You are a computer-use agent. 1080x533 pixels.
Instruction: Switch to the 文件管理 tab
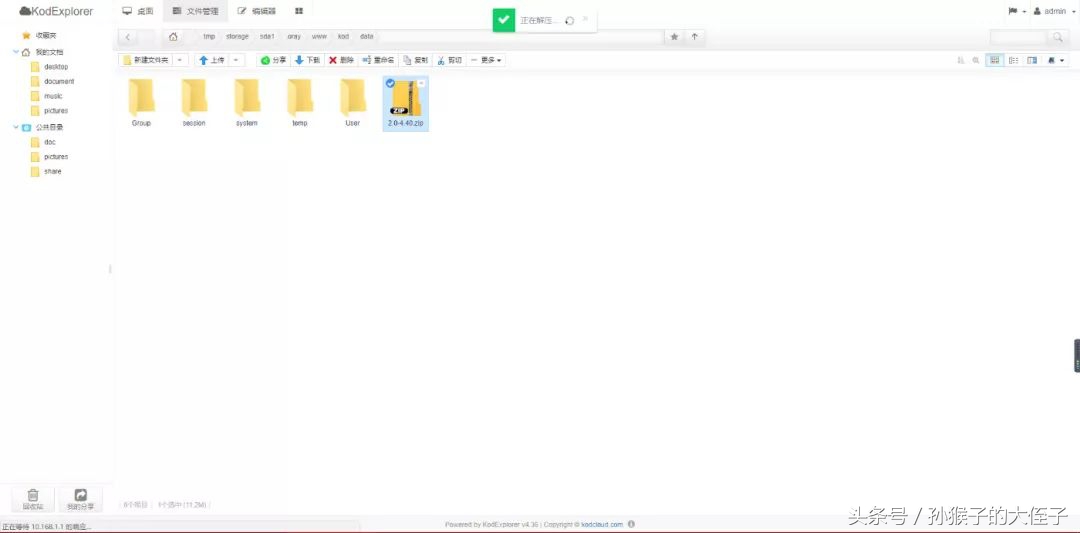click(196, 11)
